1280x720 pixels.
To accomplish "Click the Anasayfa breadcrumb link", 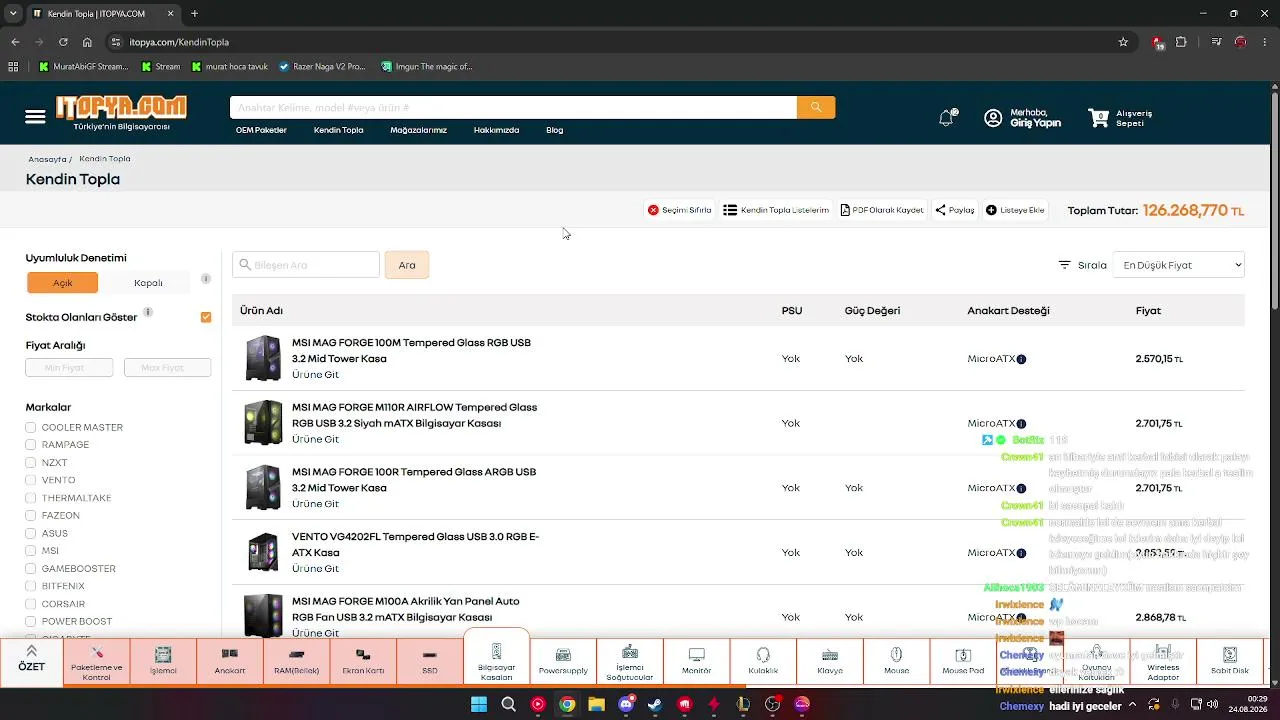I will 47,159.
